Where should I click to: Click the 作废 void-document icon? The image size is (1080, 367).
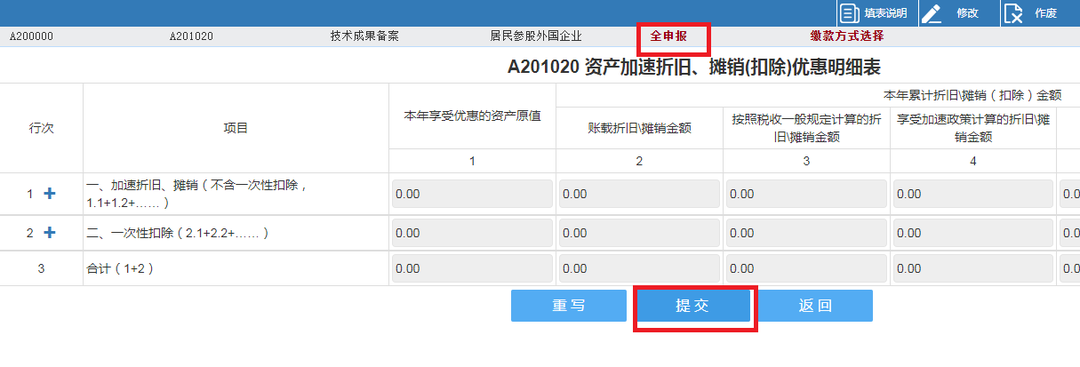tap(1013, 13)
